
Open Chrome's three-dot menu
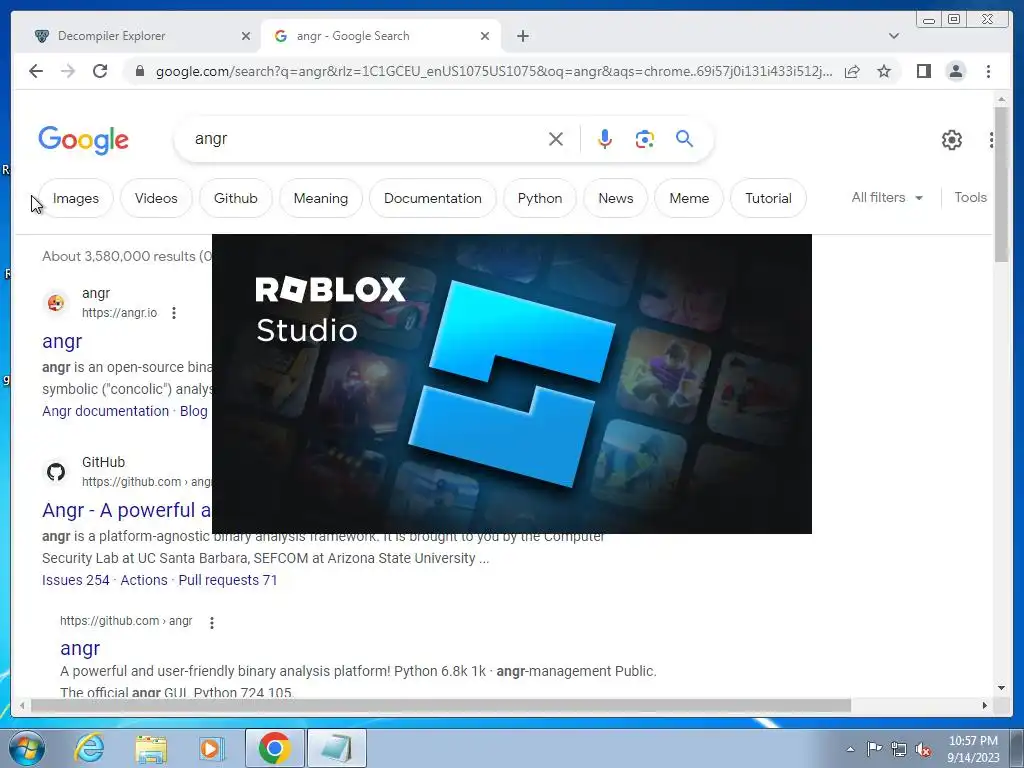[x=988, y=71]
